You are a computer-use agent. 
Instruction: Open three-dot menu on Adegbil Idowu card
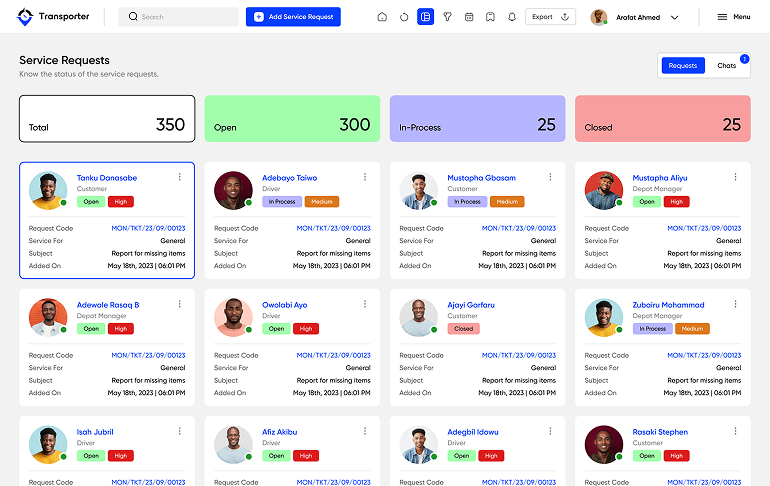tap(550, 431)
